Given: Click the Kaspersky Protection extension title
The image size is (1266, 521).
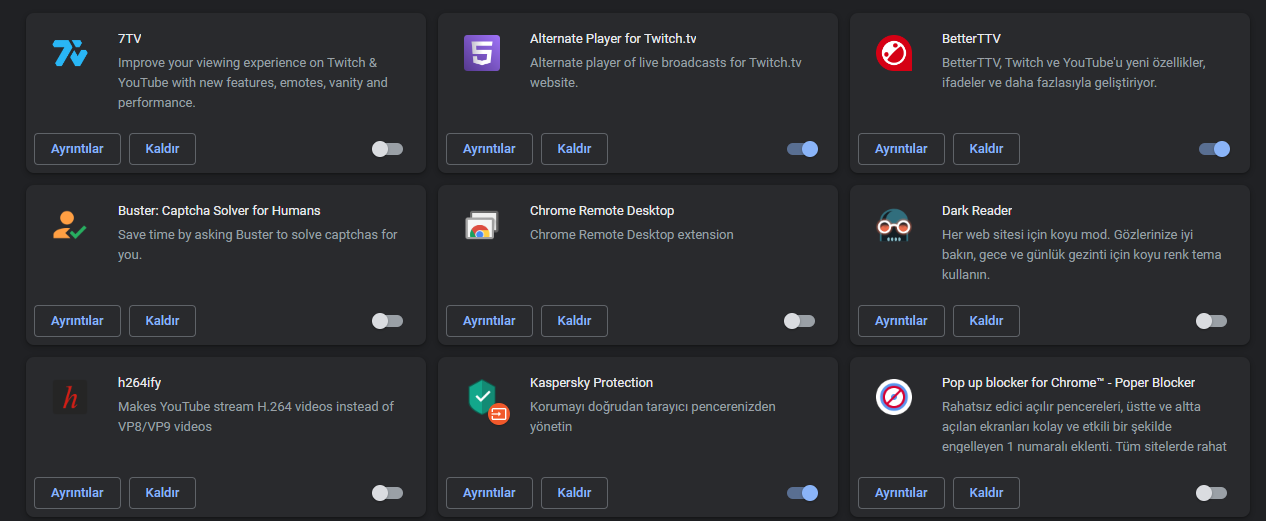Looking at the screenshot, I should [591, 383].
